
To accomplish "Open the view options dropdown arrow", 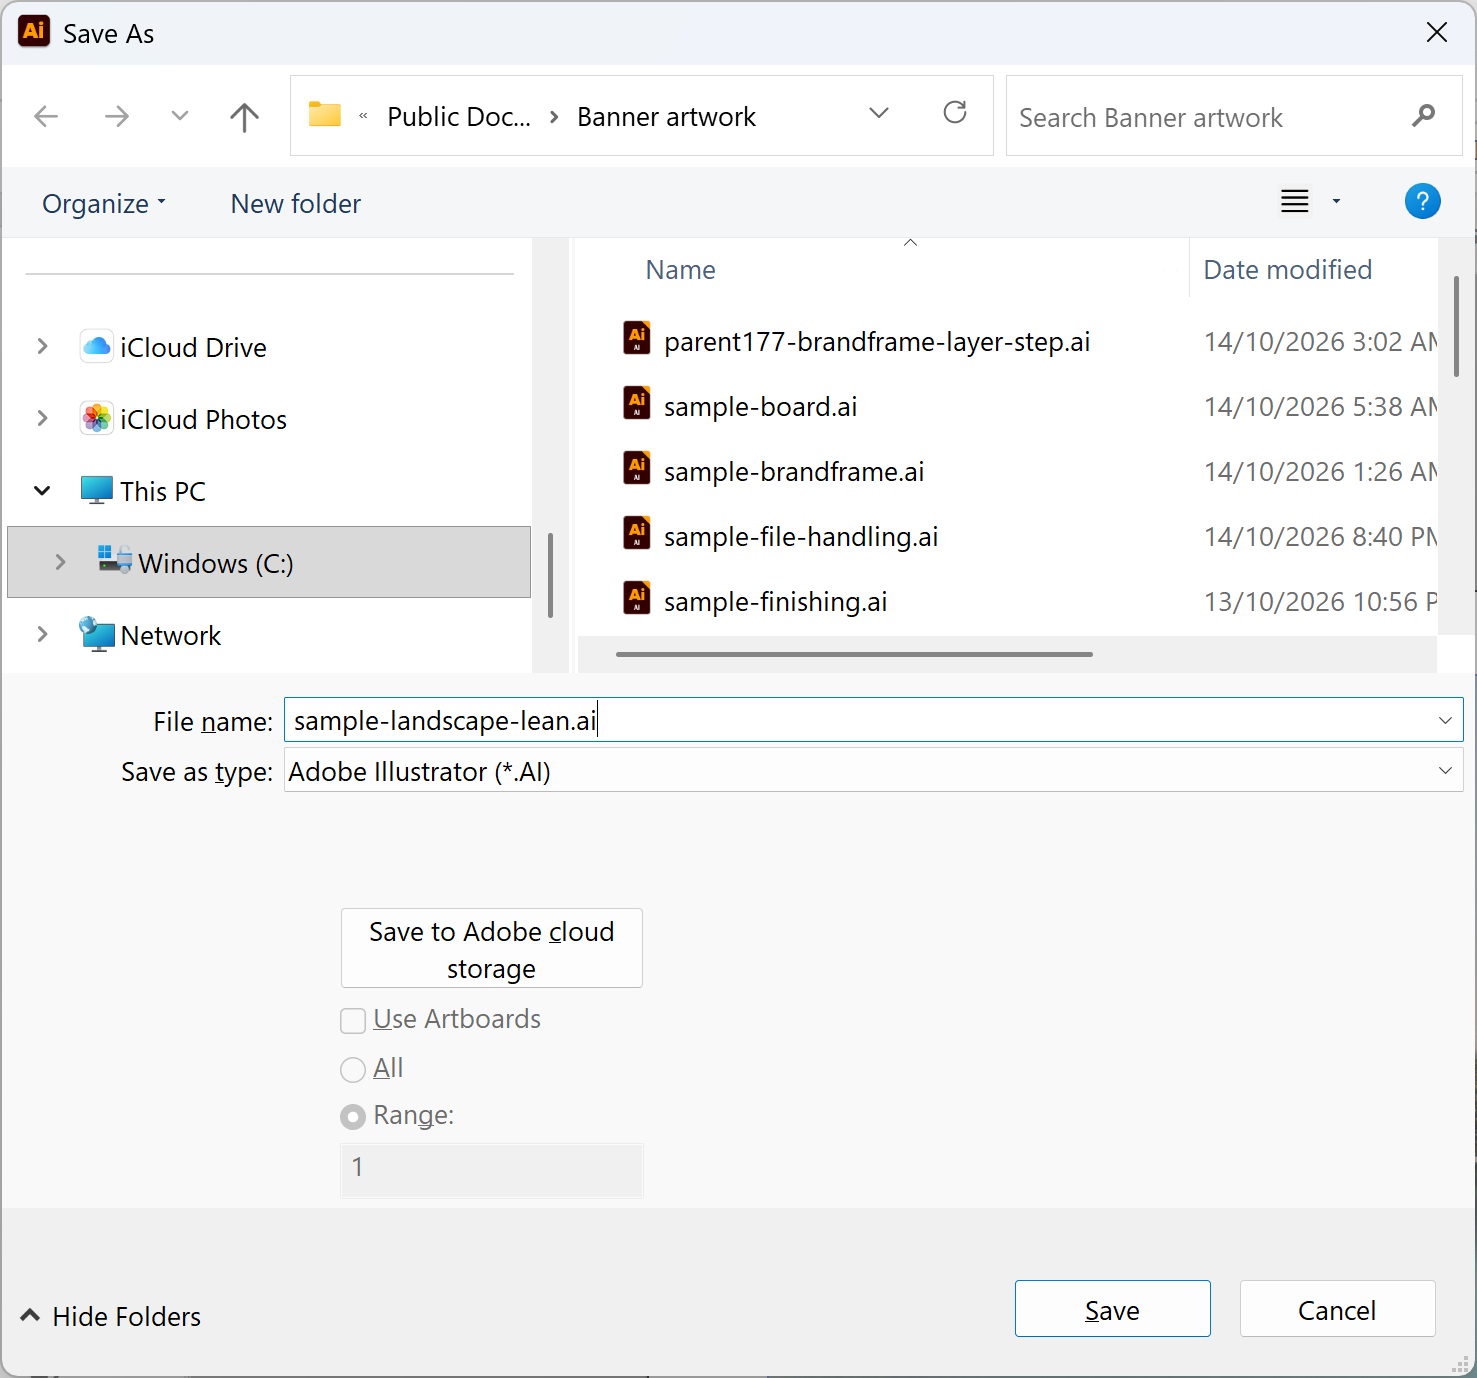I will (1336, 202).
